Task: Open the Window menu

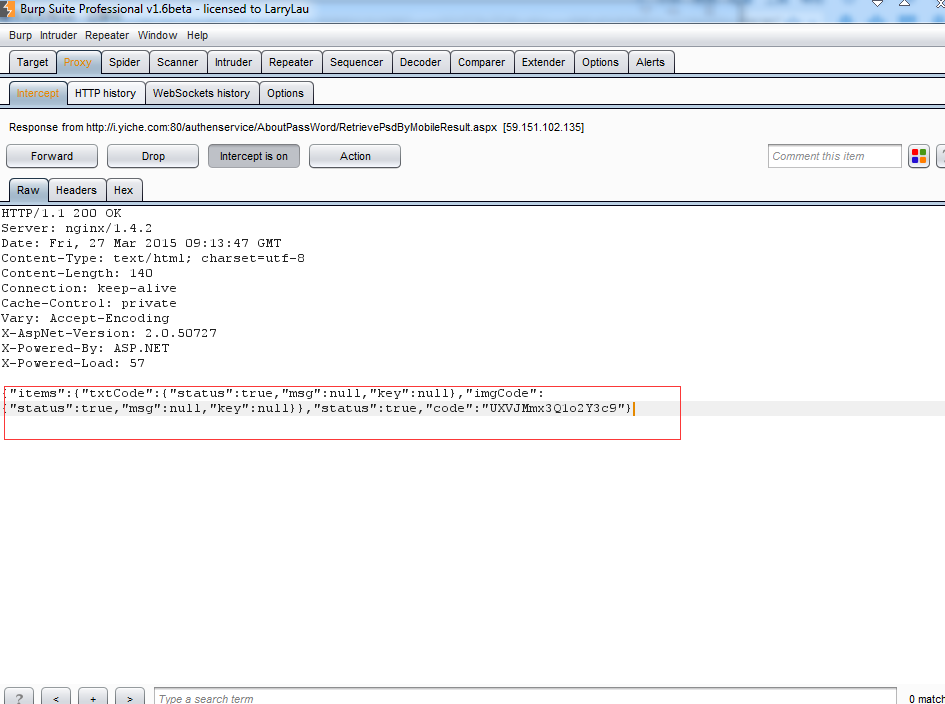Action: click(x=157, y=36)
